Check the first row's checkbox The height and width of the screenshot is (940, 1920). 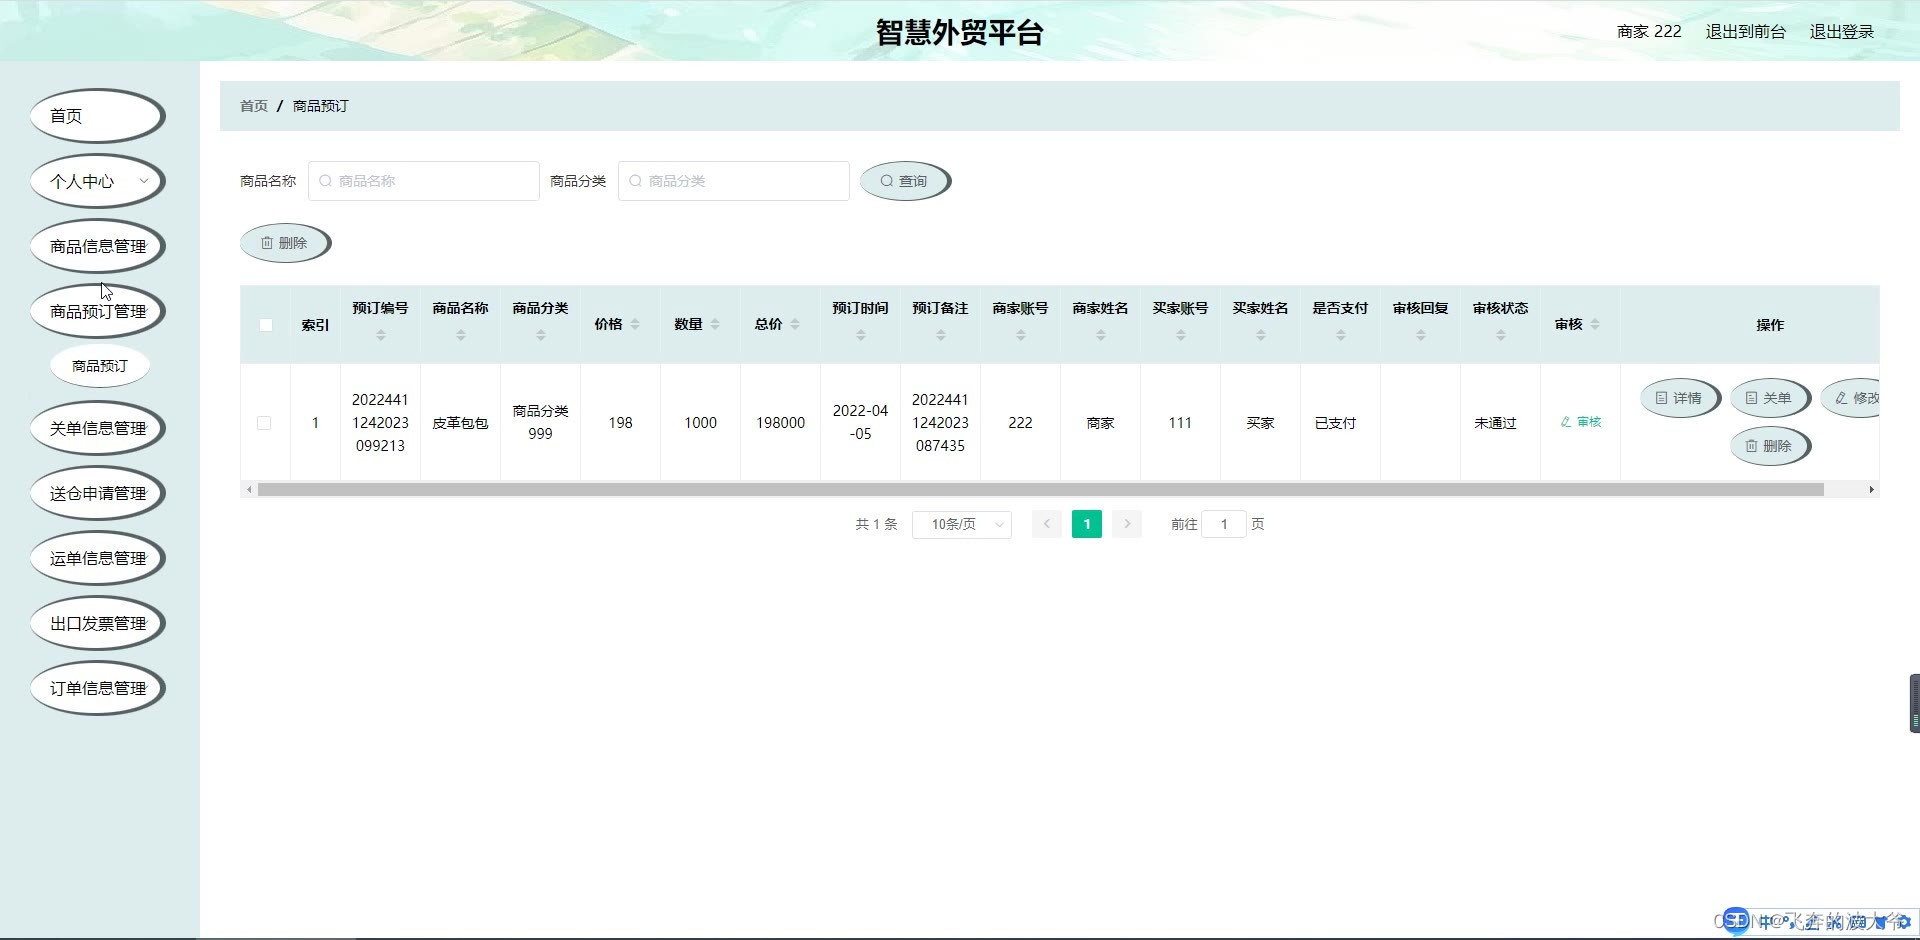[x=264, y=423]
